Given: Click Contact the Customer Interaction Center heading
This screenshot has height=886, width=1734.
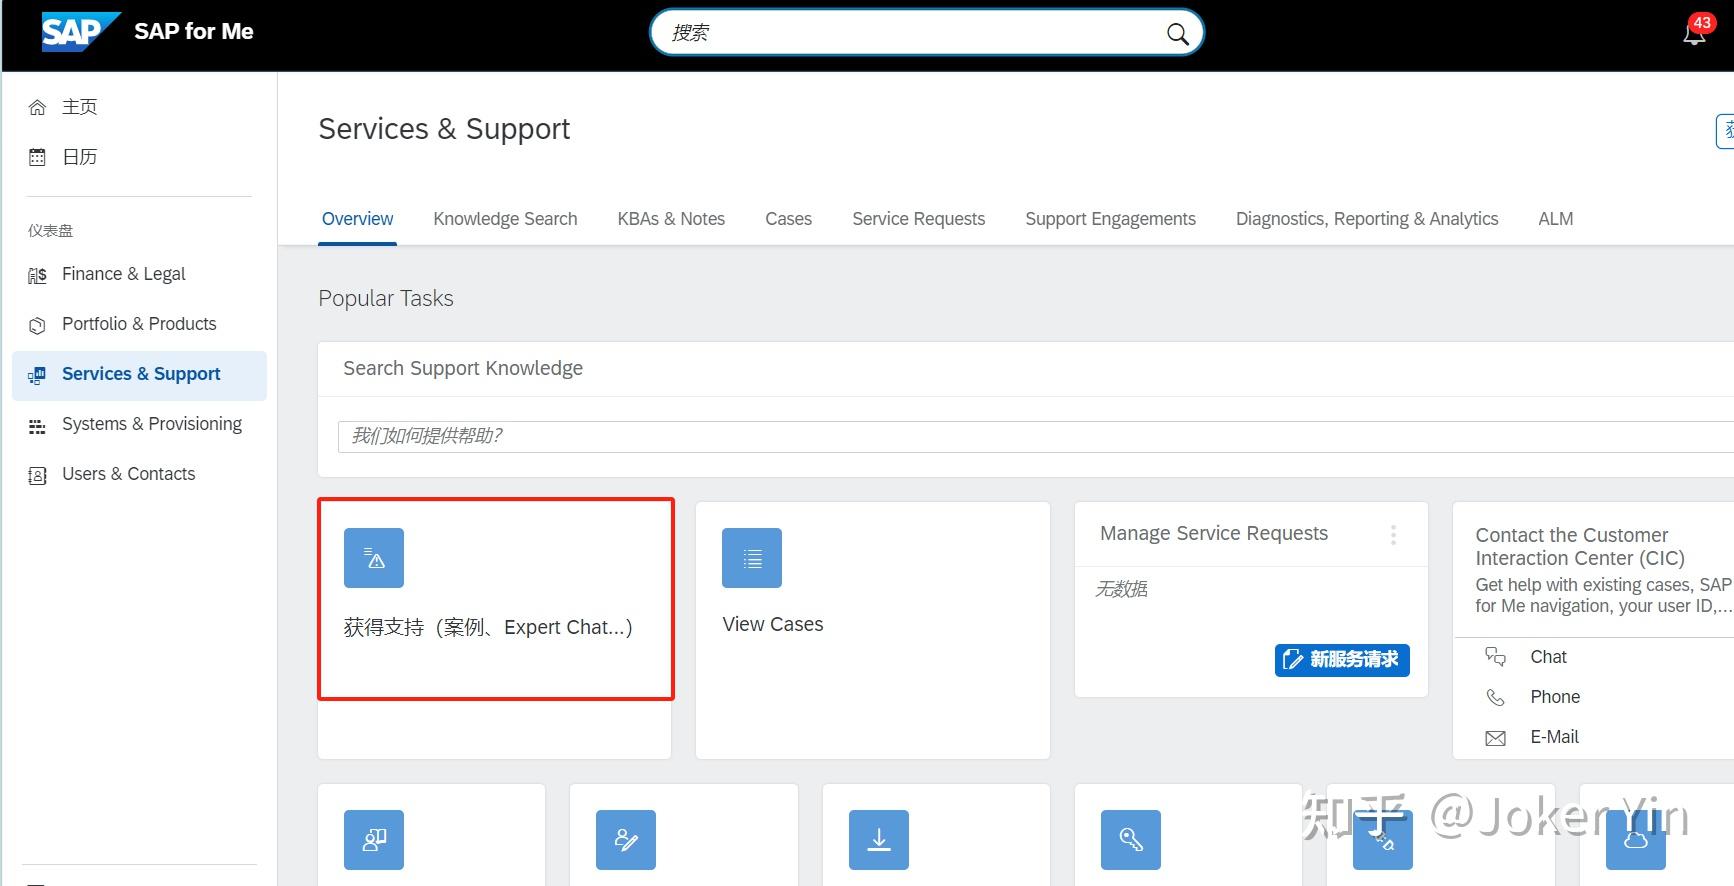Looking at the screenshot, I should (1580, 547).
